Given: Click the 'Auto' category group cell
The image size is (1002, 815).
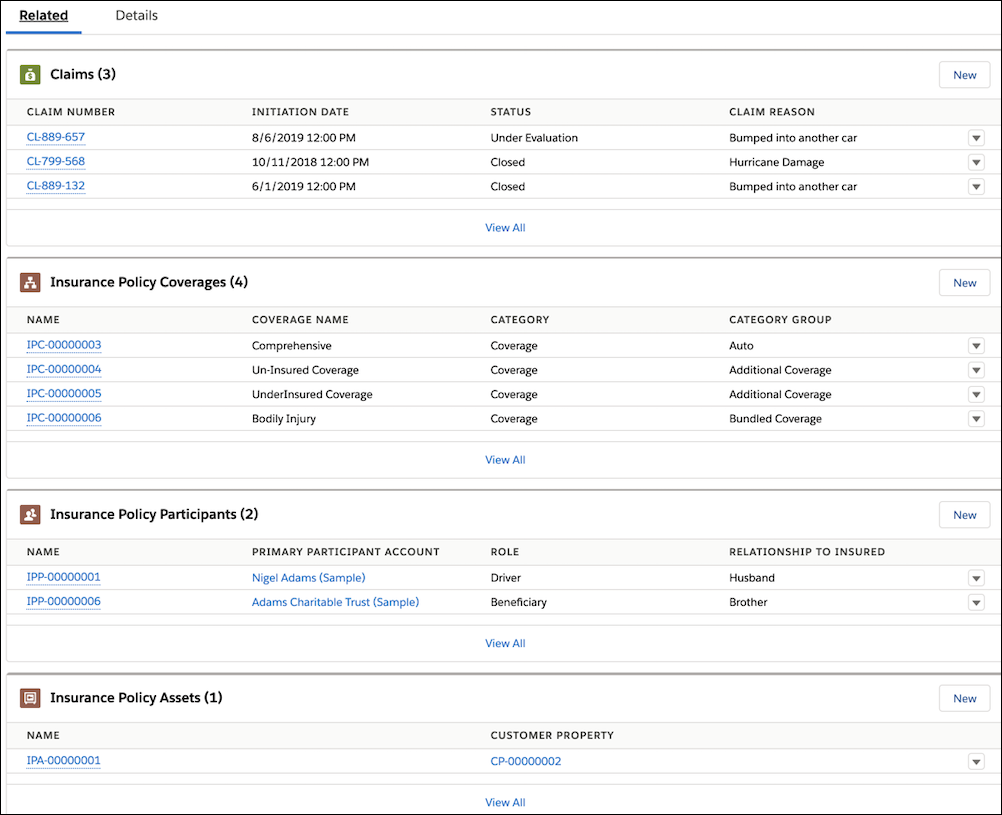Looking at the screenshot, I should pyautogui.click(x=741, y=346).
